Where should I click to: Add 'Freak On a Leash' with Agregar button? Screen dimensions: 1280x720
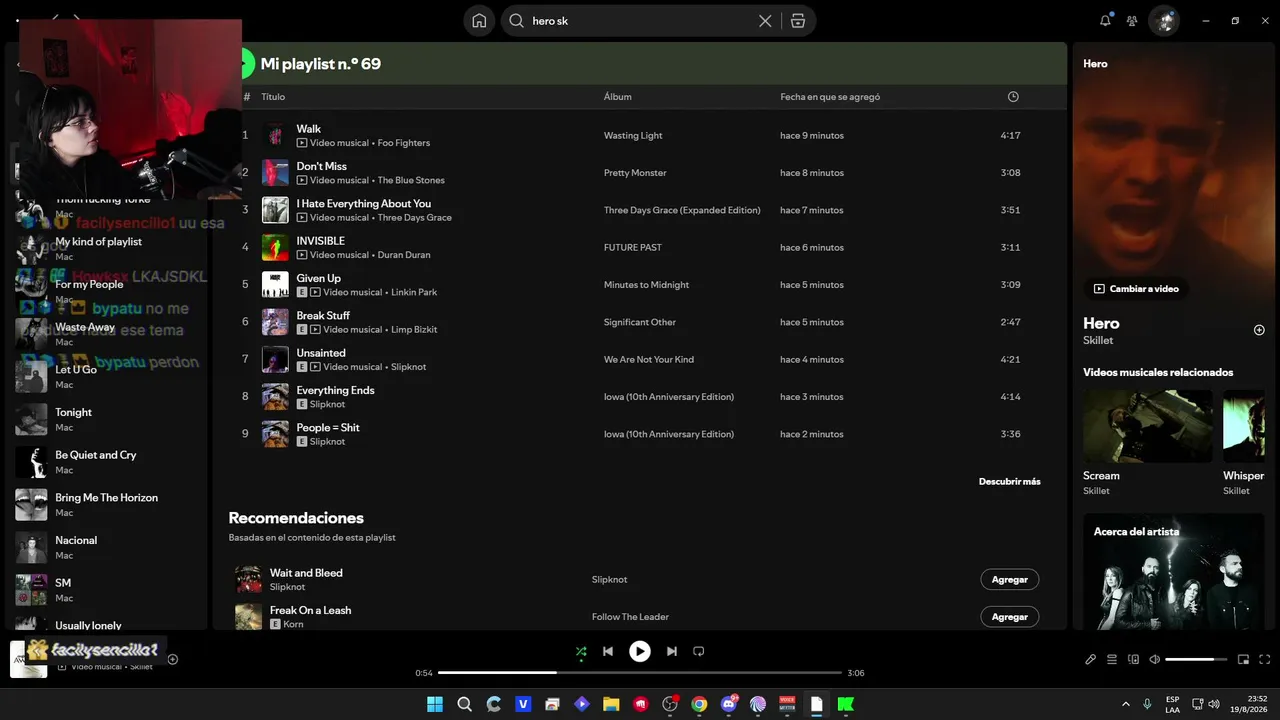(1010, 617)
